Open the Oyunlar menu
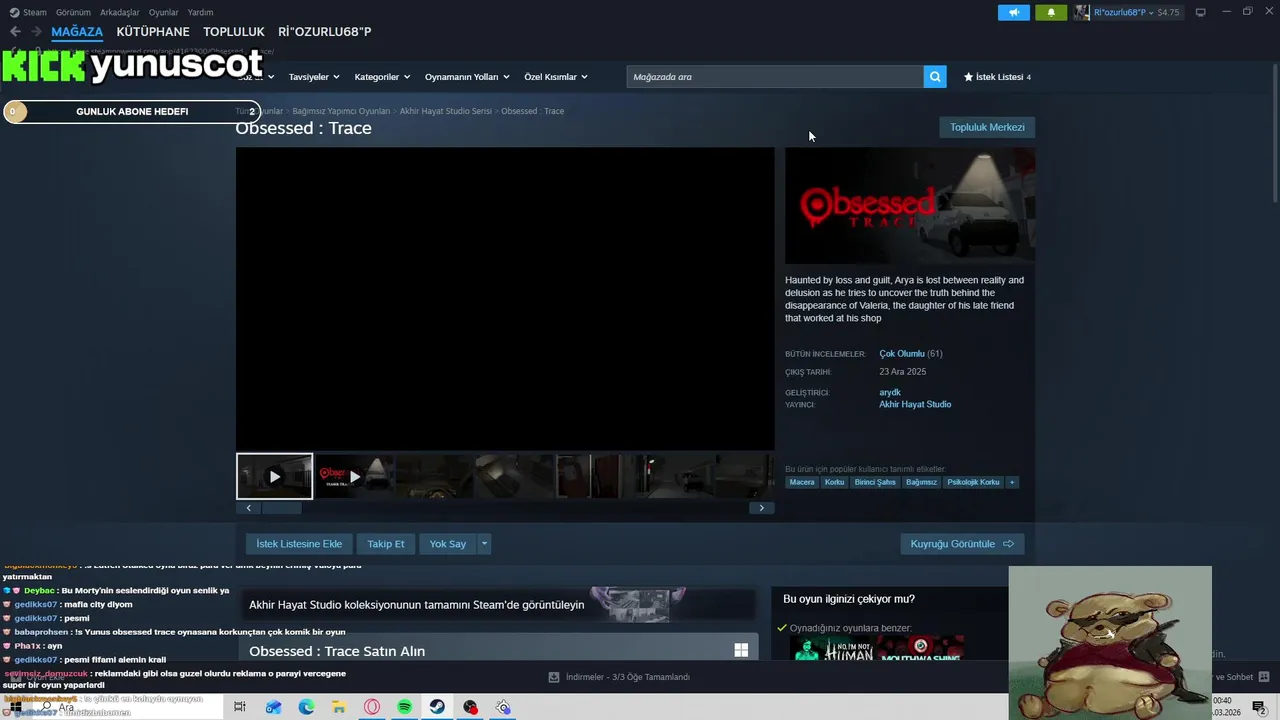This screenshot has height=720, width=1280. pyautogui.click(x=163, y=12)
